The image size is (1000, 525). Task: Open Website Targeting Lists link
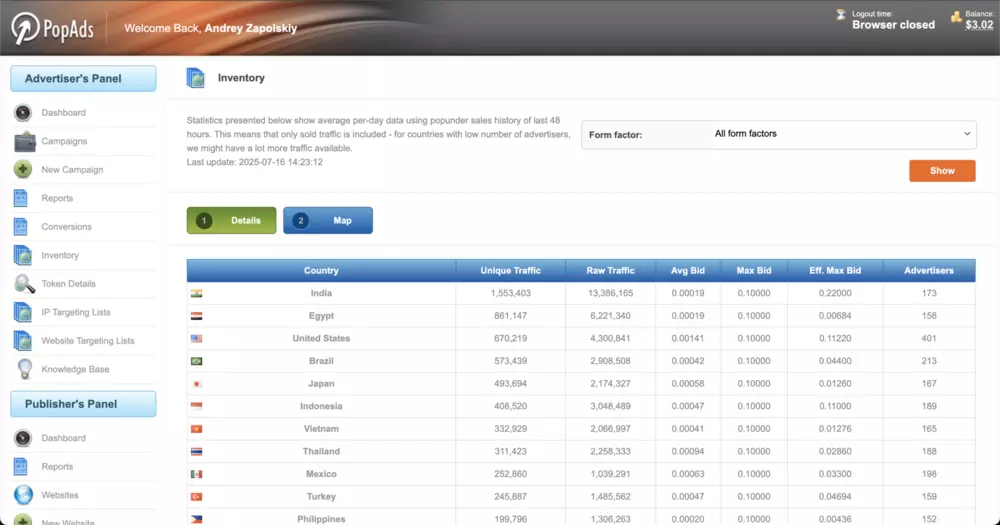coord(88,341)
